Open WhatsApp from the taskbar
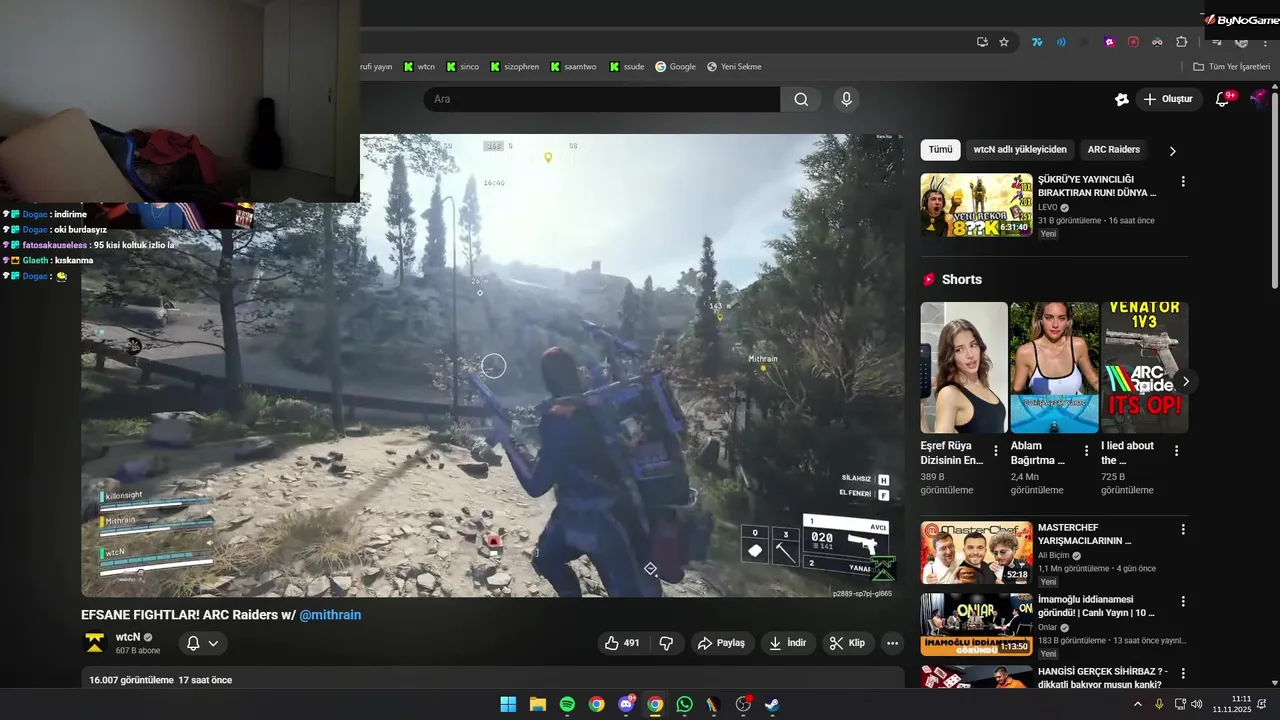 [684, 704]
